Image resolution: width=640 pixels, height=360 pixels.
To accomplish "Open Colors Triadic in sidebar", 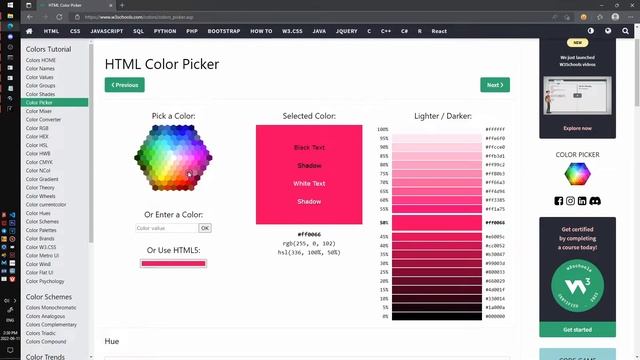I will (41, 333).
